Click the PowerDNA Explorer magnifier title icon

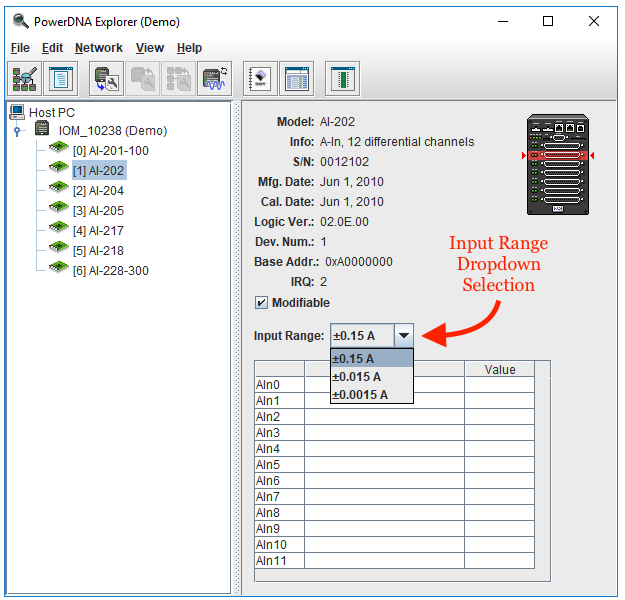pos(21,21)
